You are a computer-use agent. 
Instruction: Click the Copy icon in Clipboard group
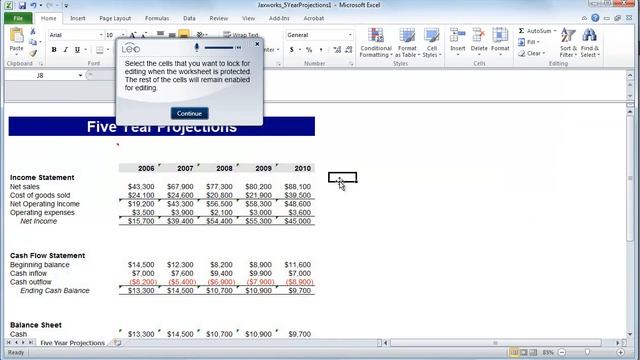[33, 42]
